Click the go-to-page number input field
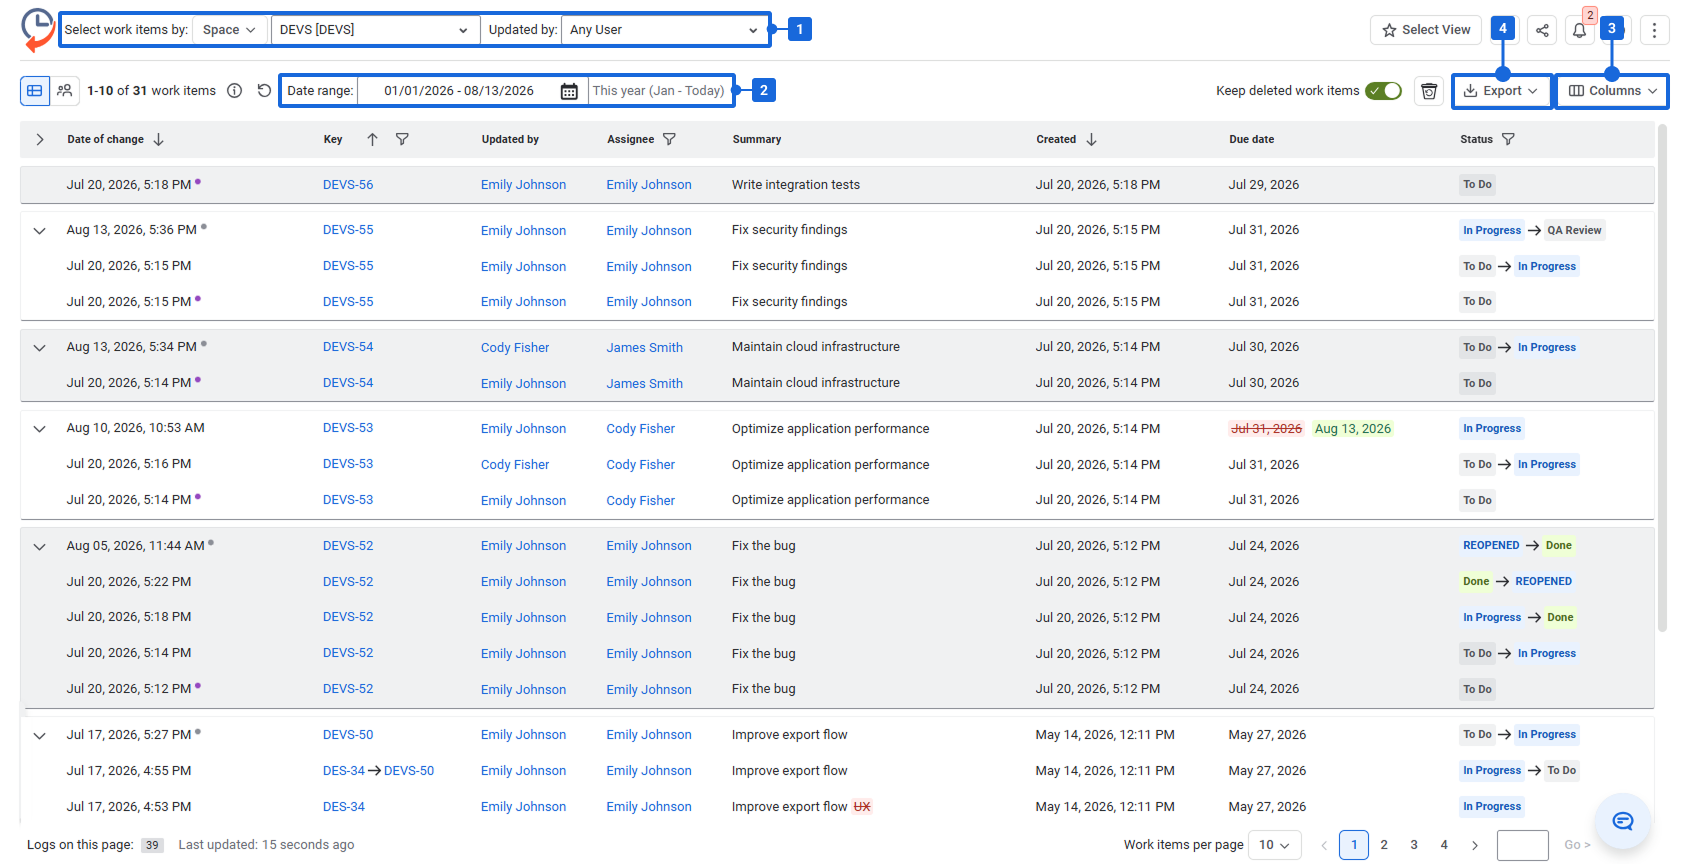 pyautogui.click(x=1523, y=845)
